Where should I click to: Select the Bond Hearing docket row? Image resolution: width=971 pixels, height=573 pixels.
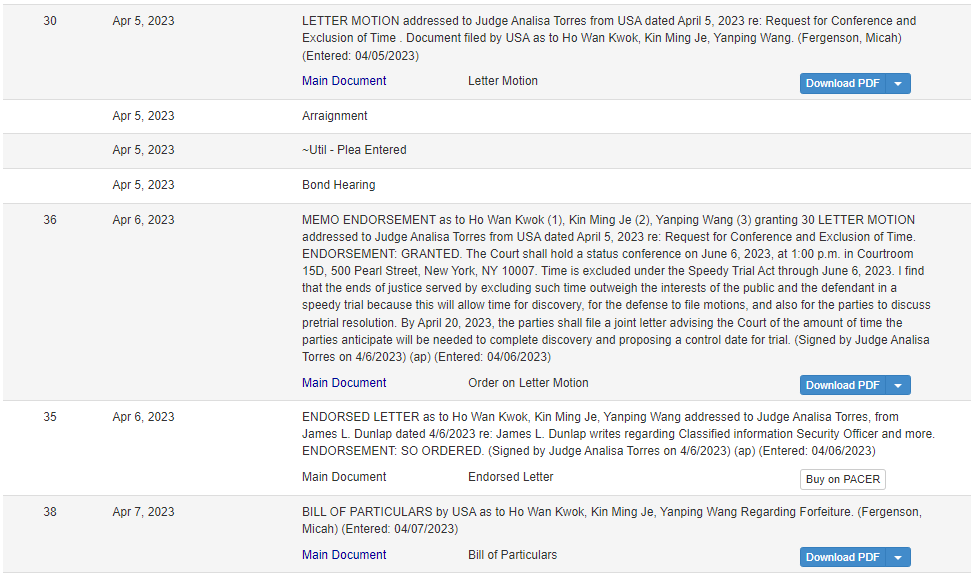[x=486, y=185]
